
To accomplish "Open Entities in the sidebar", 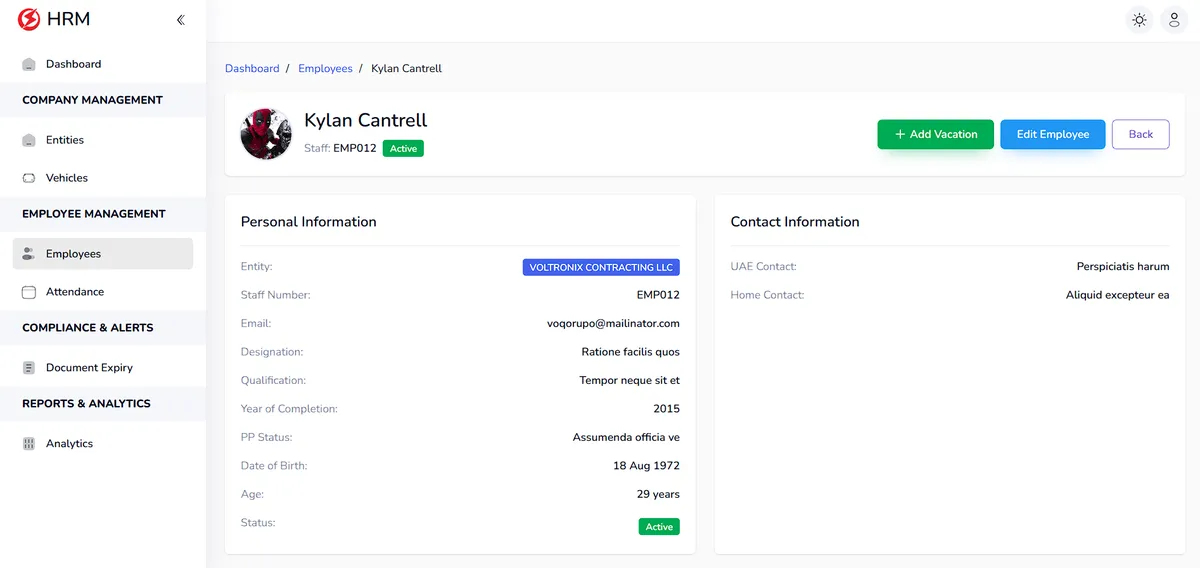I will 103,140.
